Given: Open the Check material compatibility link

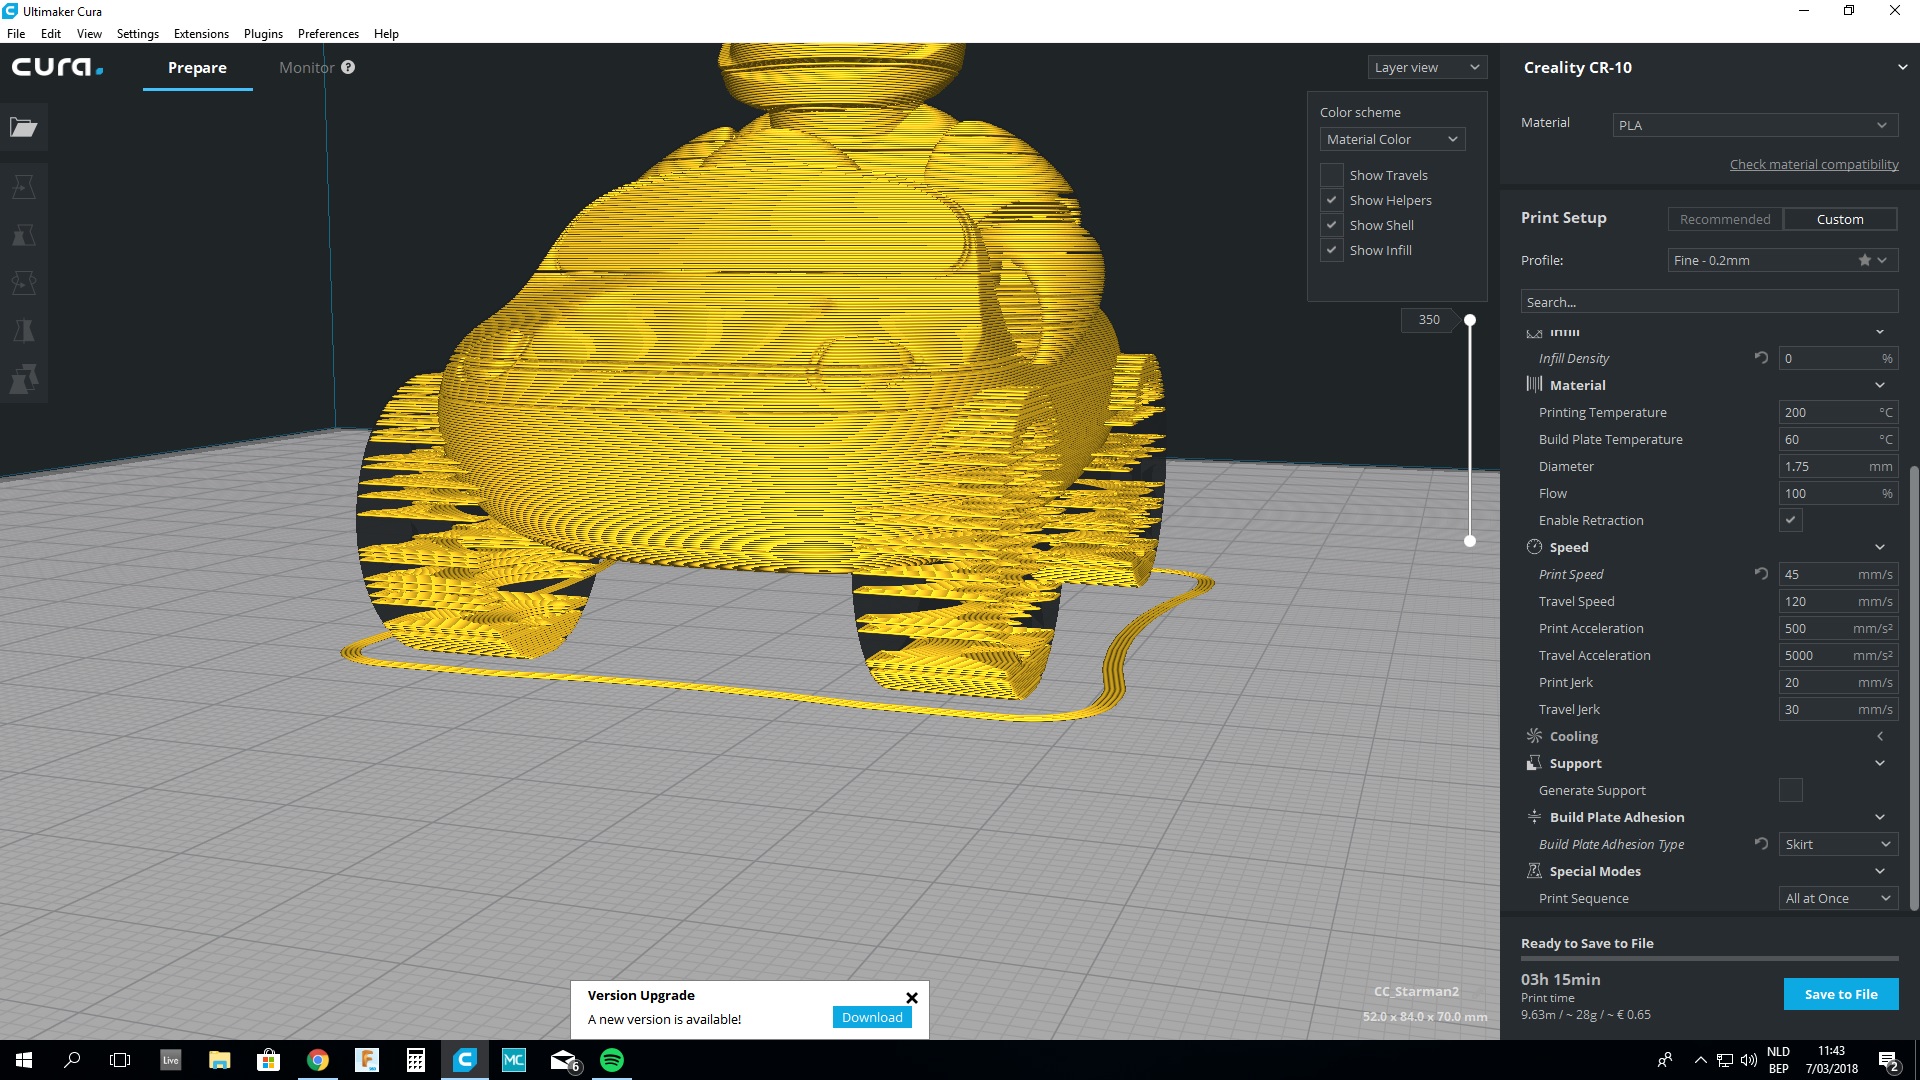Looking at the screenshot, I should pos(1813,165).
